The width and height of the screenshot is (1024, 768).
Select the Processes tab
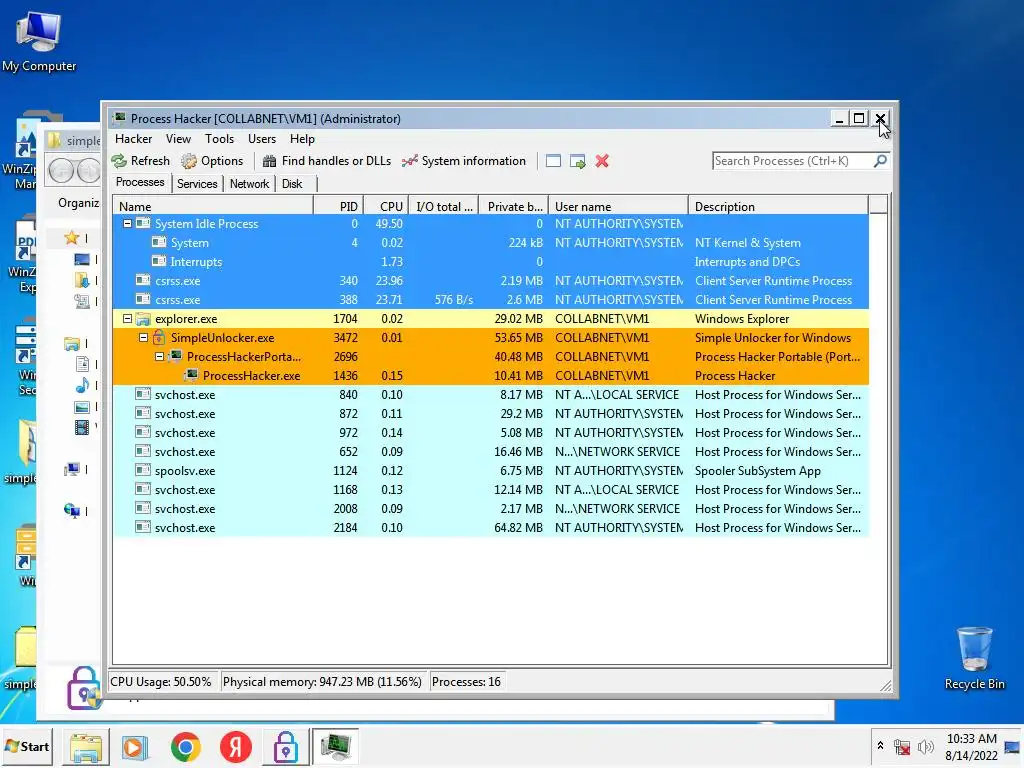click(140, 182)
